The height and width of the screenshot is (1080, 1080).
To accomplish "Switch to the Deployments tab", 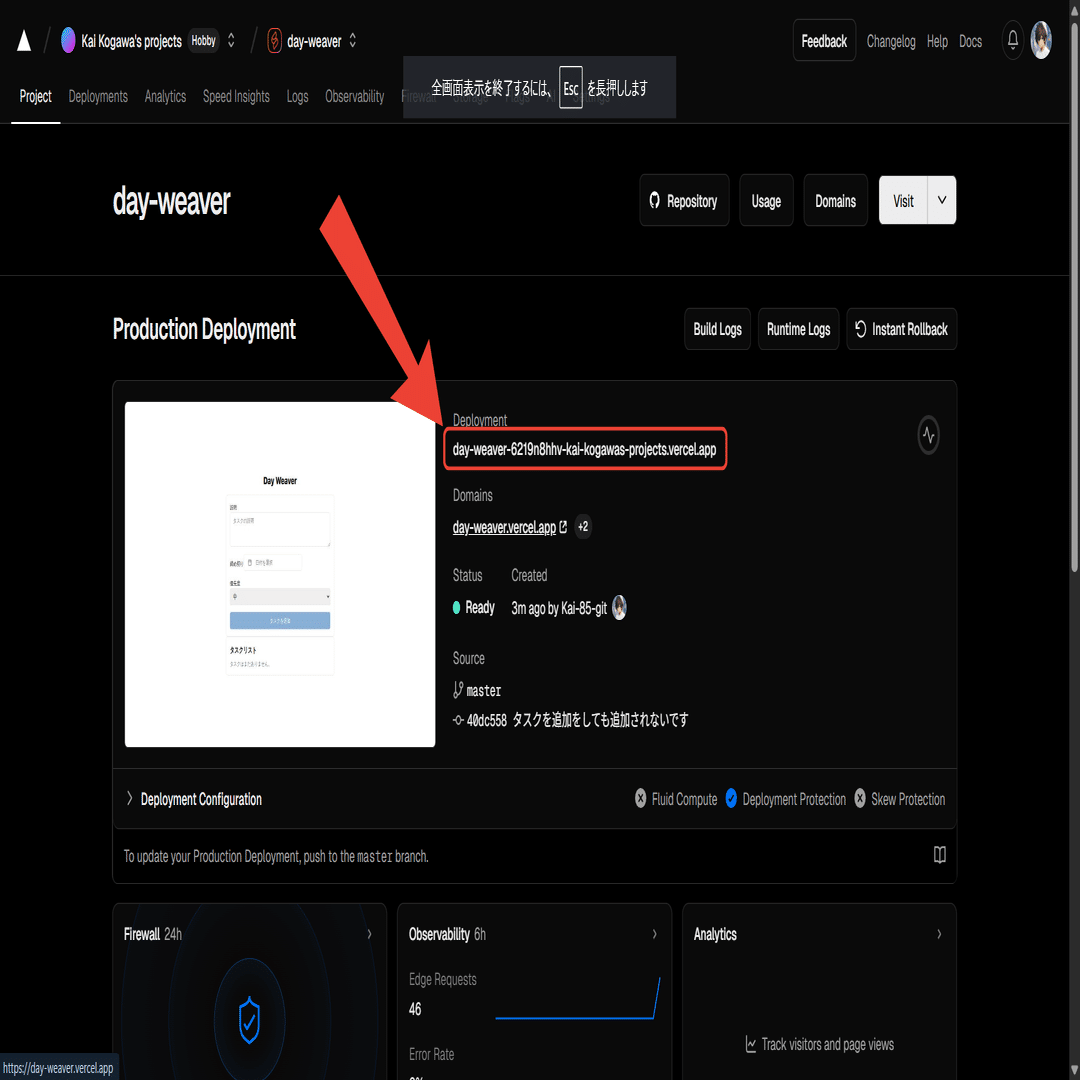I will pyautogui.click(x=98, y=96).
